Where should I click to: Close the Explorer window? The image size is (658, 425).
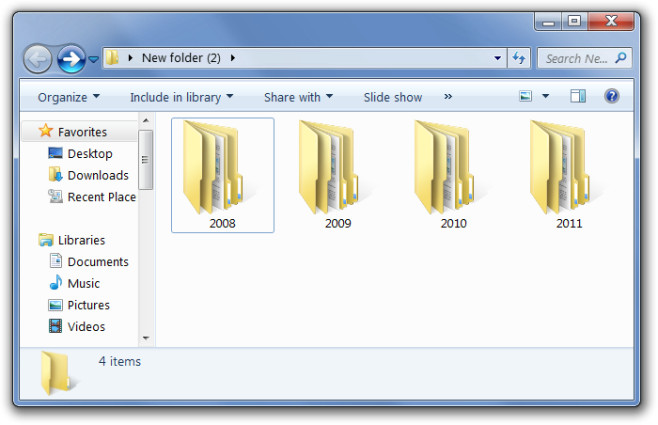(x=611, y=21)
